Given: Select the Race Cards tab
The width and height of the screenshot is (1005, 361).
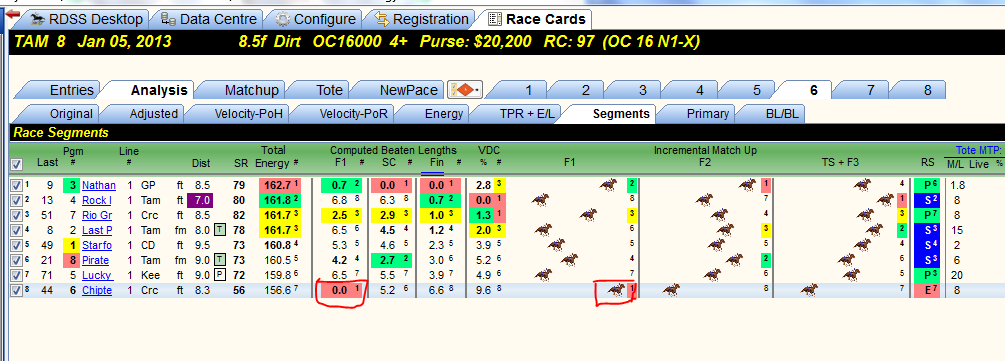Looking at the screenshot, I should click(x=536, y=19).
